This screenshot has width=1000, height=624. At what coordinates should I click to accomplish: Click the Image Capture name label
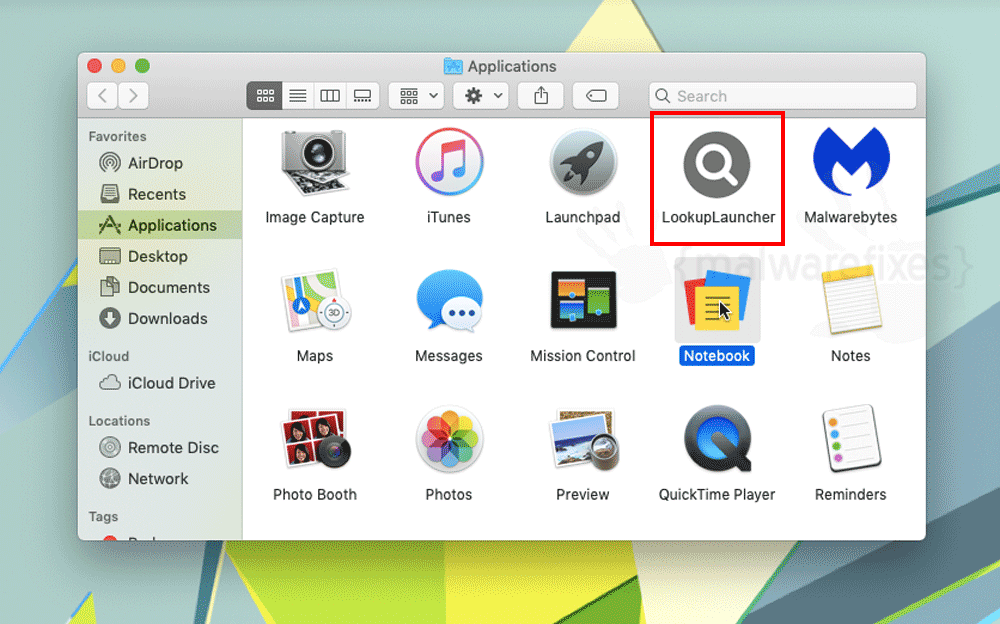pos(315,217)
